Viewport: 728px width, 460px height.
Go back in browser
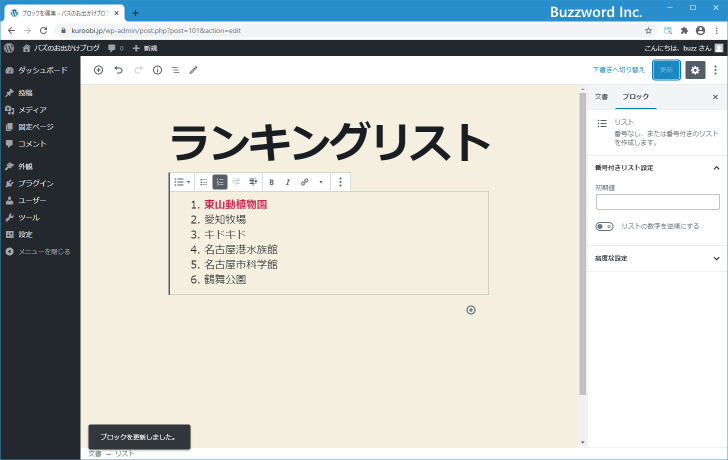point(12,31)
